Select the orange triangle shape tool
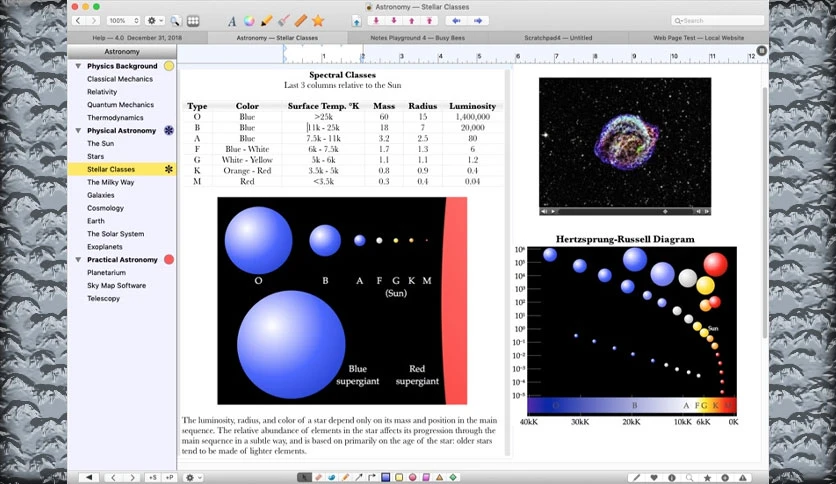Viewport: 836px width, 484px height. point(440,478)
